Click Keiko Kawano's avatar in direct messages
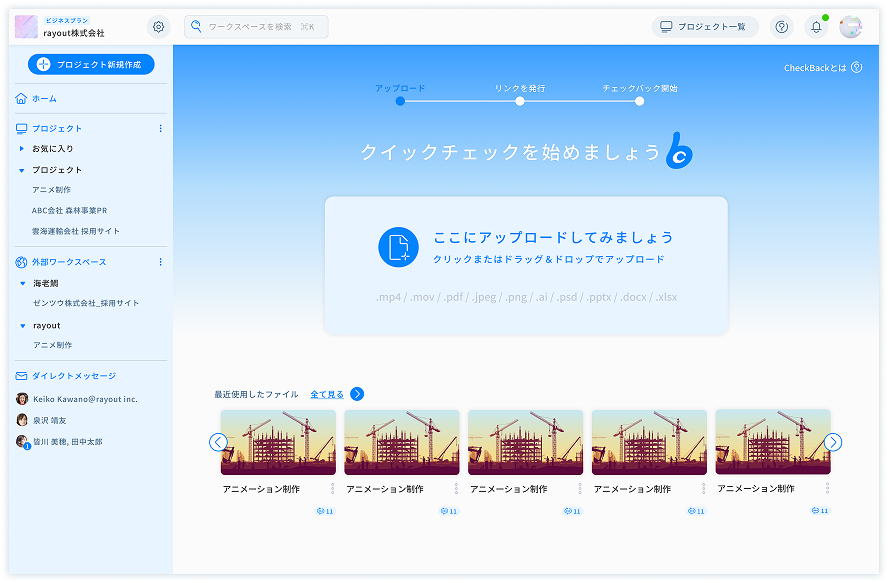 (22, 399)
